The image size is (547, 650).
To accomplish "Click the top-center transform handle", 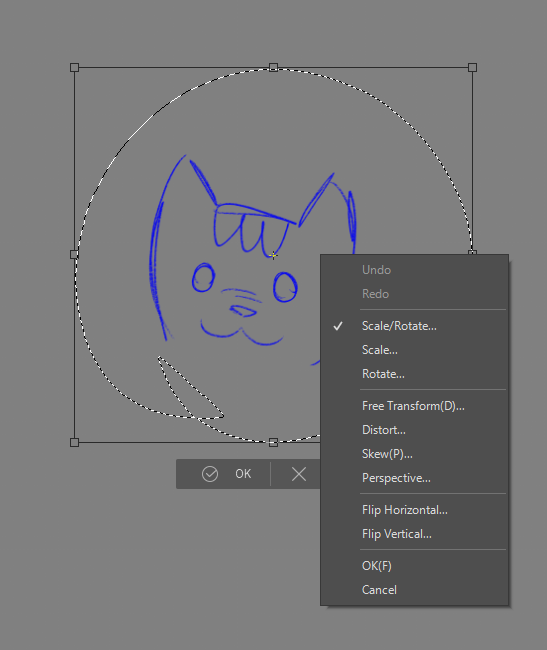I will pyautogui.click(x=274, y=68).
